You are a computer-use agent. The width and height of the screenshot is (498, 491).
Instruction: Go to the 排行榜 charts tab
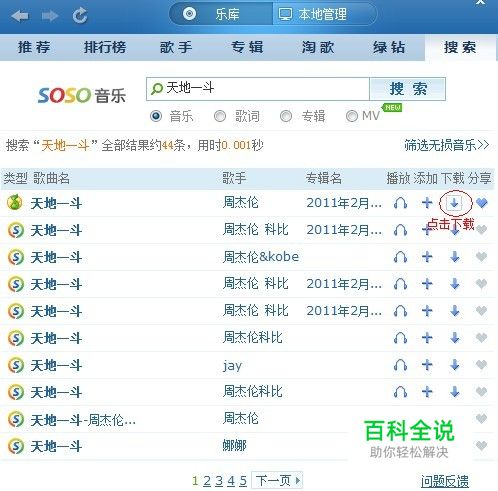click(105, 47)
